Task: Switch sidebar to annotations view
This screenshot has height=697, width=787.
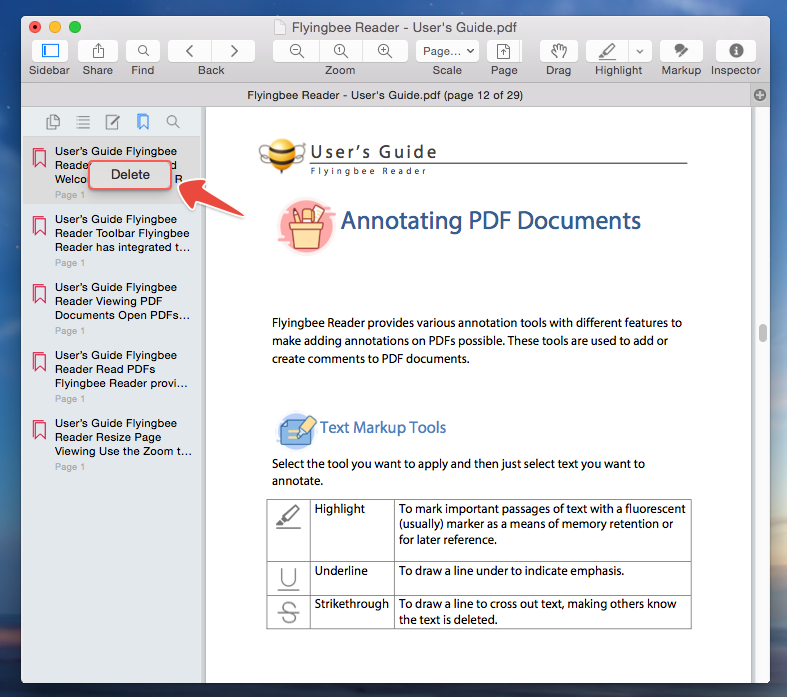Action: pyautogui.click(x=112, y=121)
